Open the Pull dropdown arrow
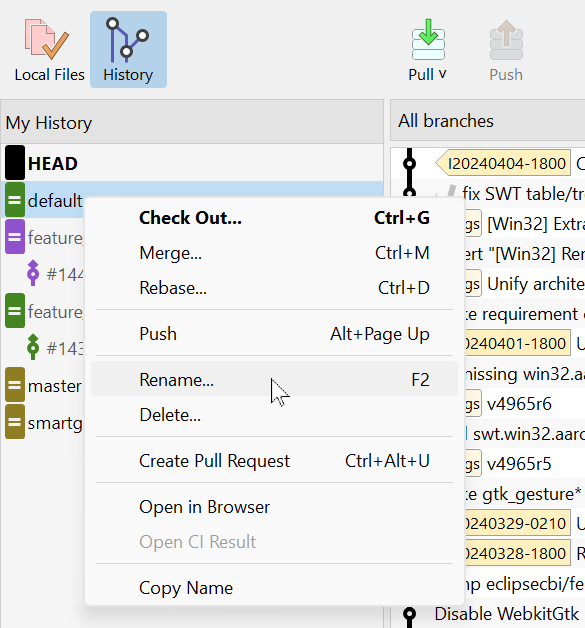The image size is (585, 628). [x=442, y=74]
